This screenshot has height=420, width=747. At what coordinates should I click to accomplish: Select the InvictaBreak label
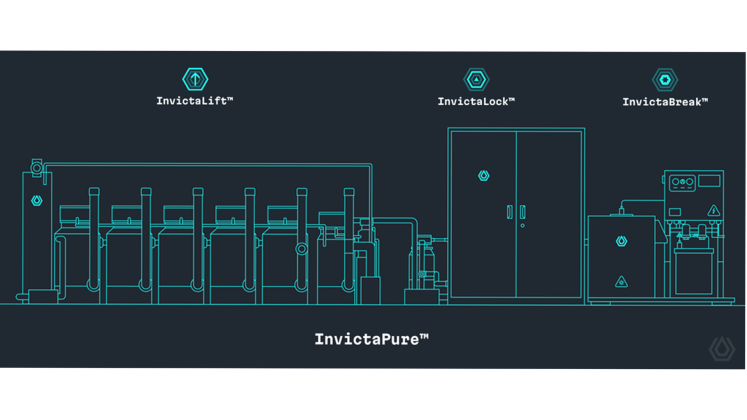tap(664, 102)
